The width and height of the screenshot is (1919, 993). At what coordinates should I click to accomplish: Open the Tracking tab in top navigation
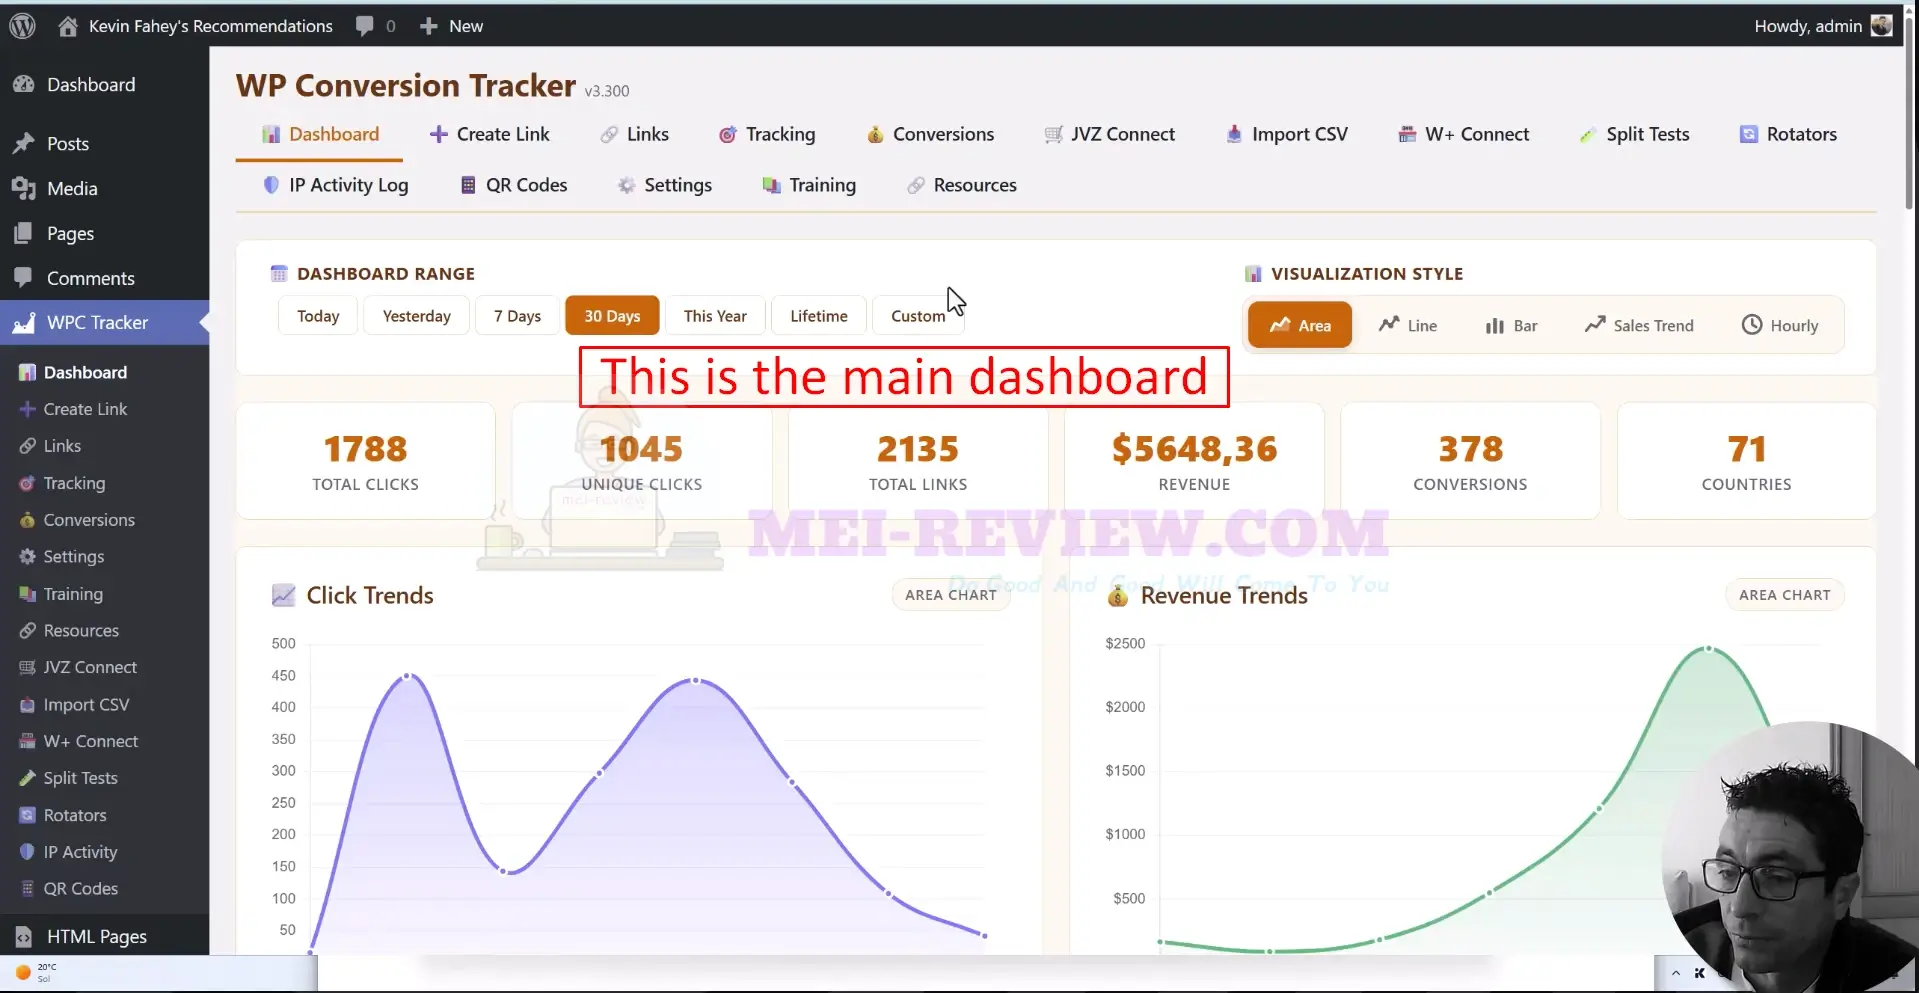[767, 134]
